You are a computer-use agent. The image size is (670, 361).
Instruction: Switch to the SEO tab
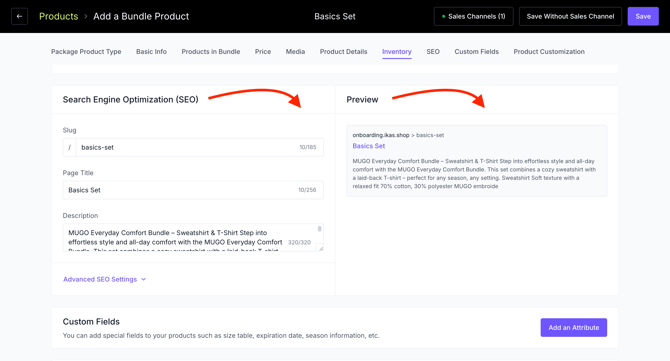pyautogui.click(x=433, y=52)
